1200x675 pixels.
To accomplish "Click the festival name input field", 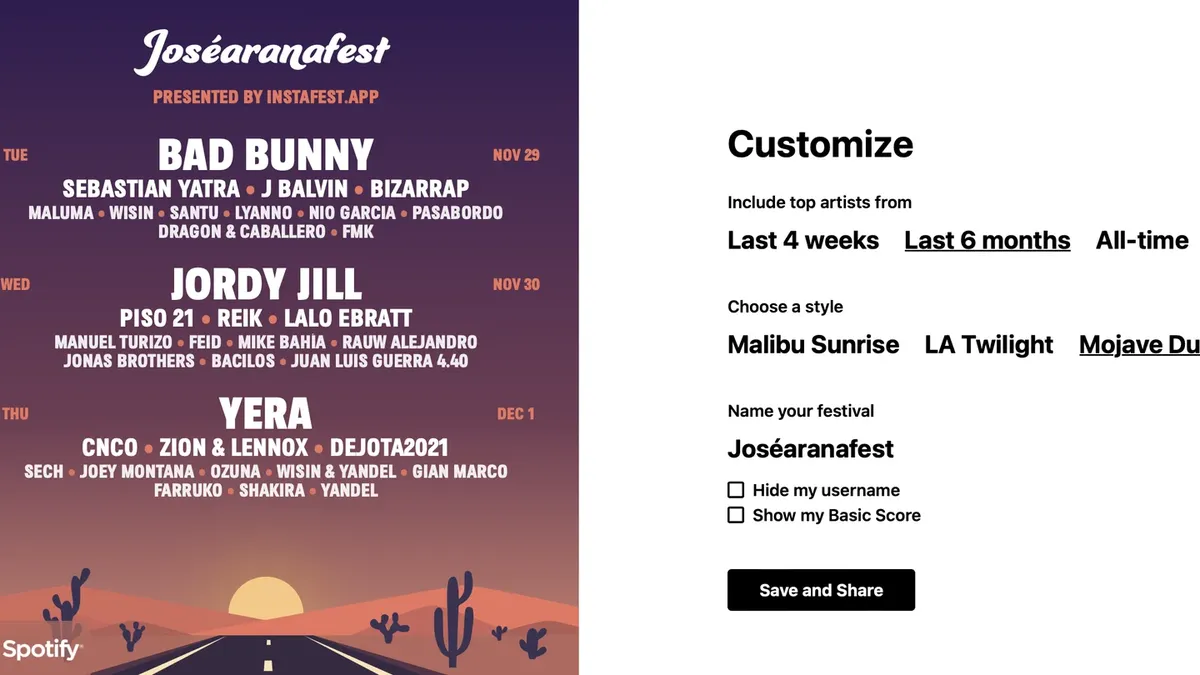I will click(811, 449).
